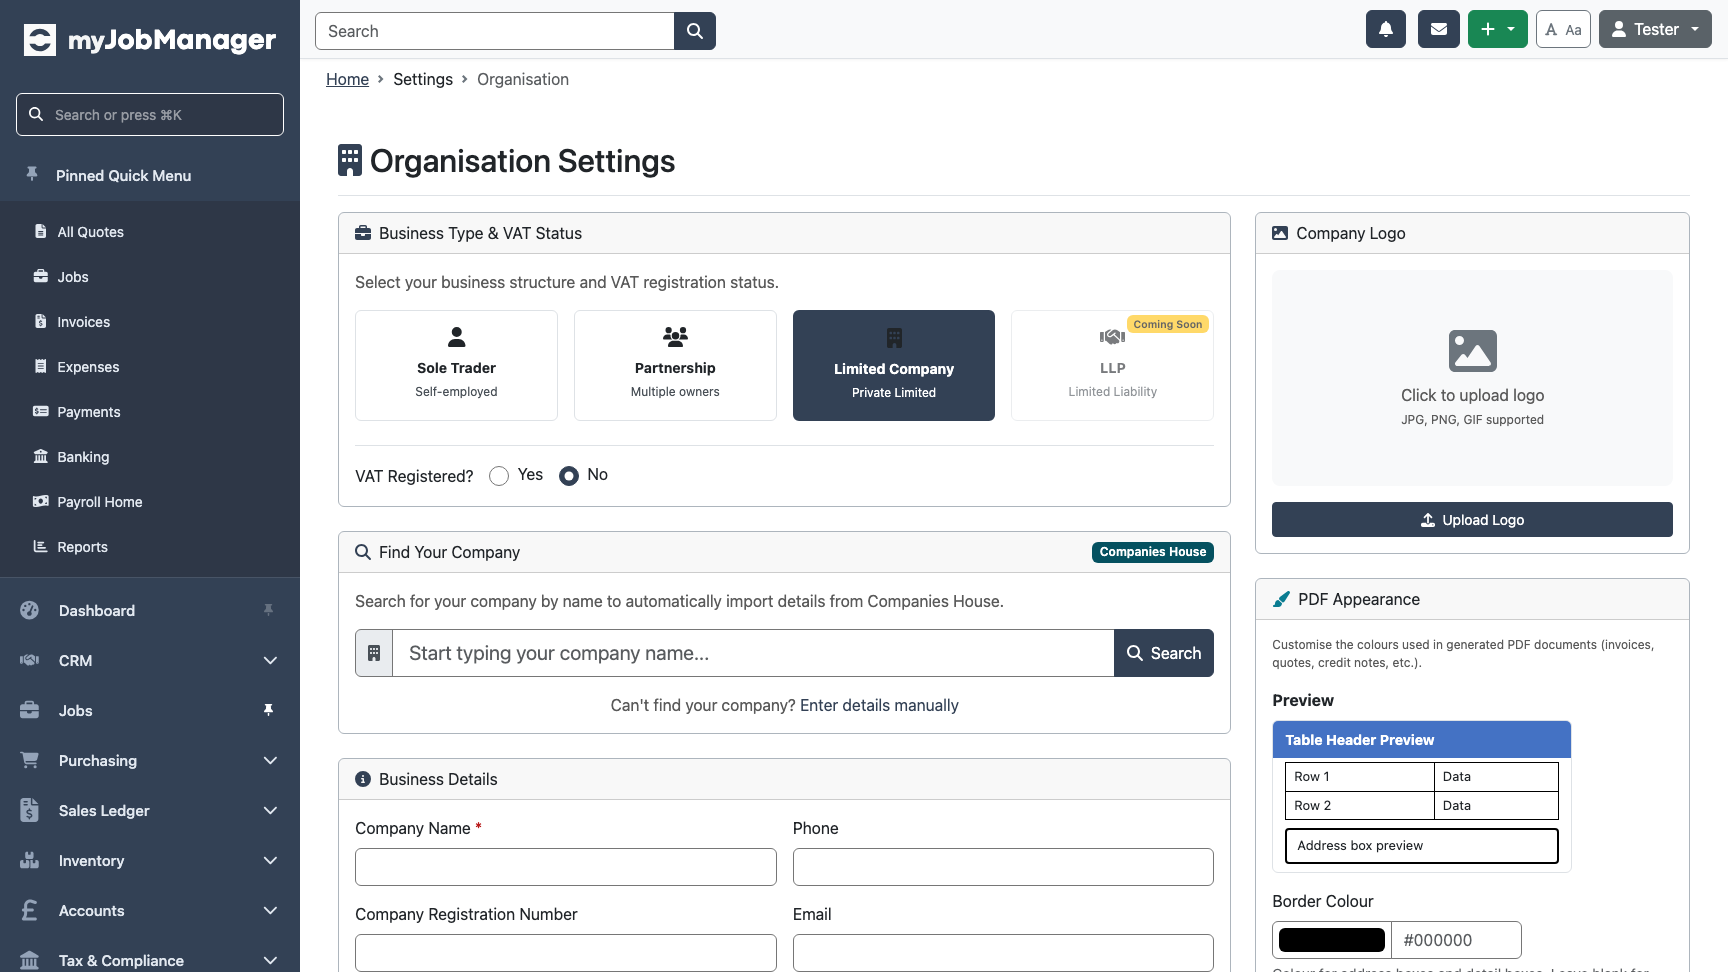This screenshot has width=1728, height=972.
Task: Click the Upload Logo button
Action: pyautogui.click(x=1472, y=520)
